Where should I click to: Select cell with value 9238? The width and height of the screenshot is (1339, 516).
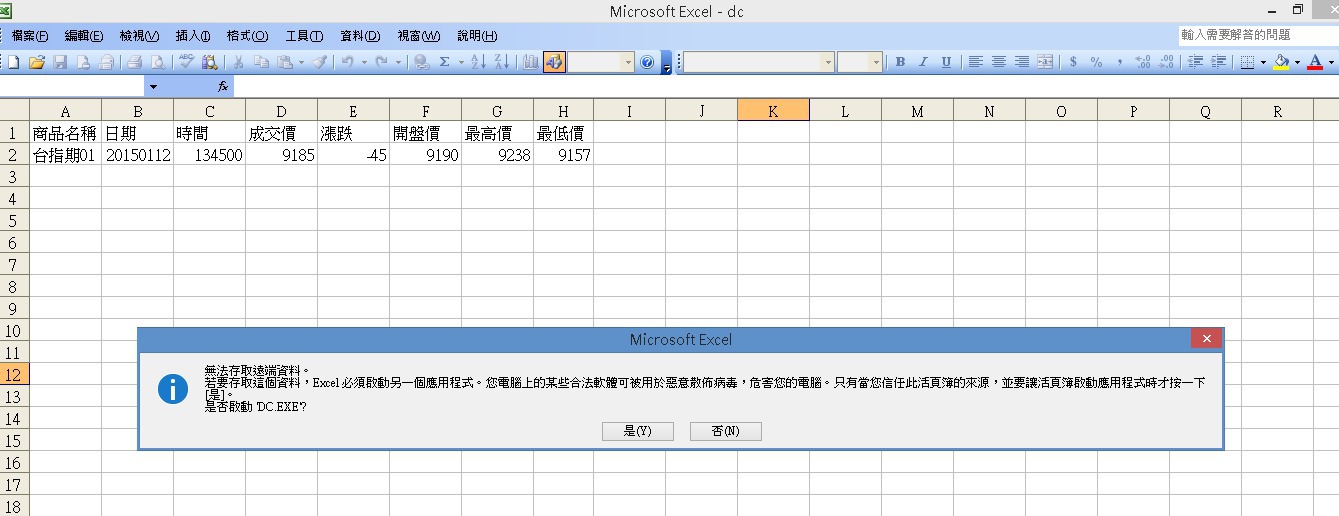click(x=497, y=155)
